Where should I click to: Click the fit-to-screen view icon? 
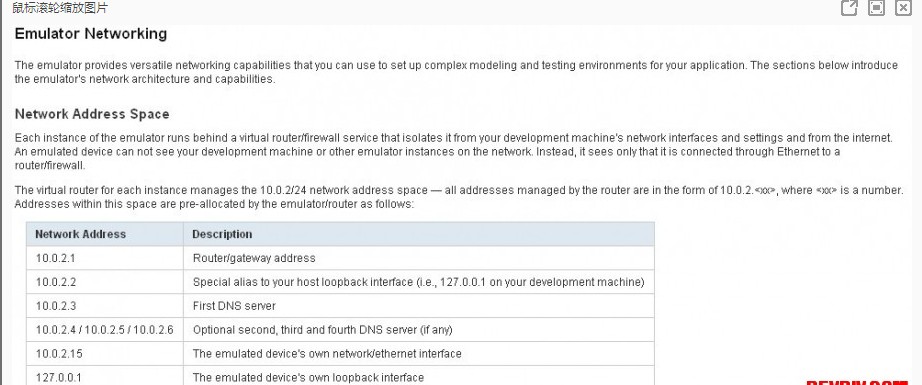[x=877, y=8]
